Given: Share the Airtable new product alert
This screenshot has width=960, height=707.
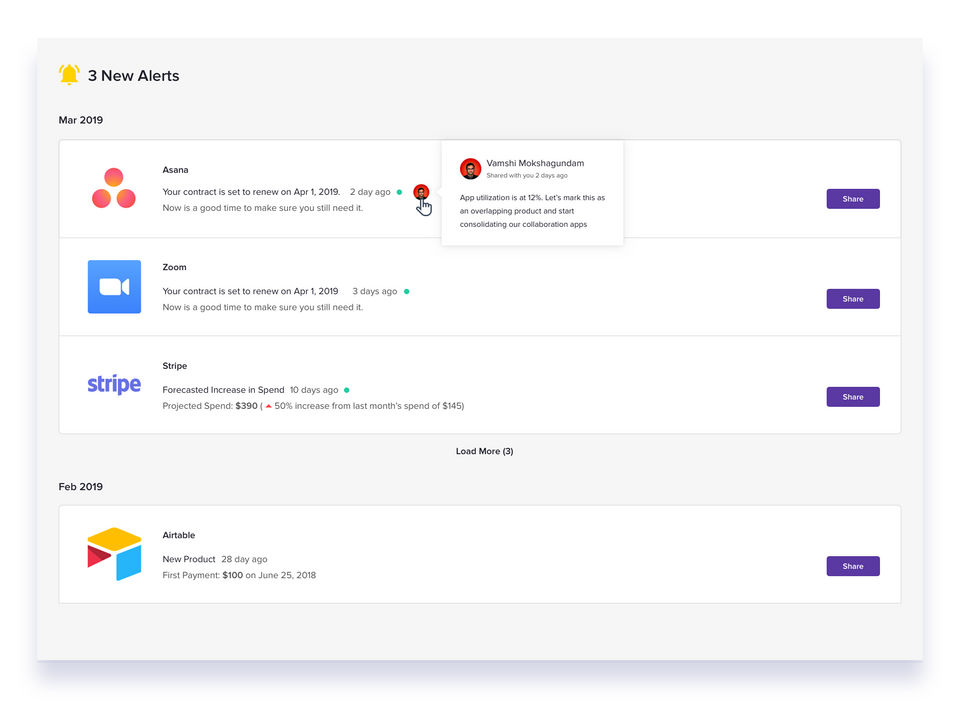Looking at the screenshot, I should pos(852,566).
